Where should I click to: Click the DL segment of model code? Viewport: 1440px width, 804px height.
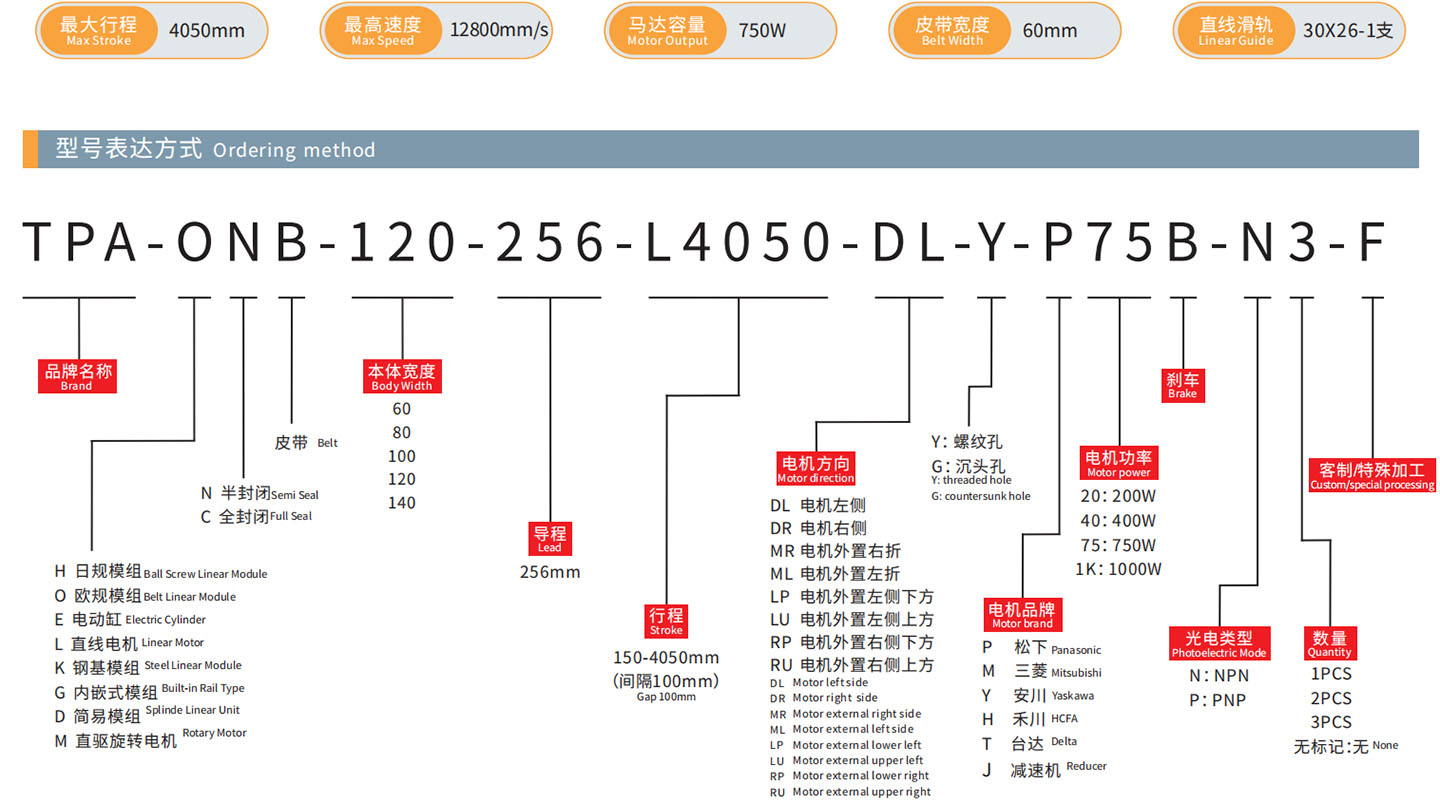[908, 243]
